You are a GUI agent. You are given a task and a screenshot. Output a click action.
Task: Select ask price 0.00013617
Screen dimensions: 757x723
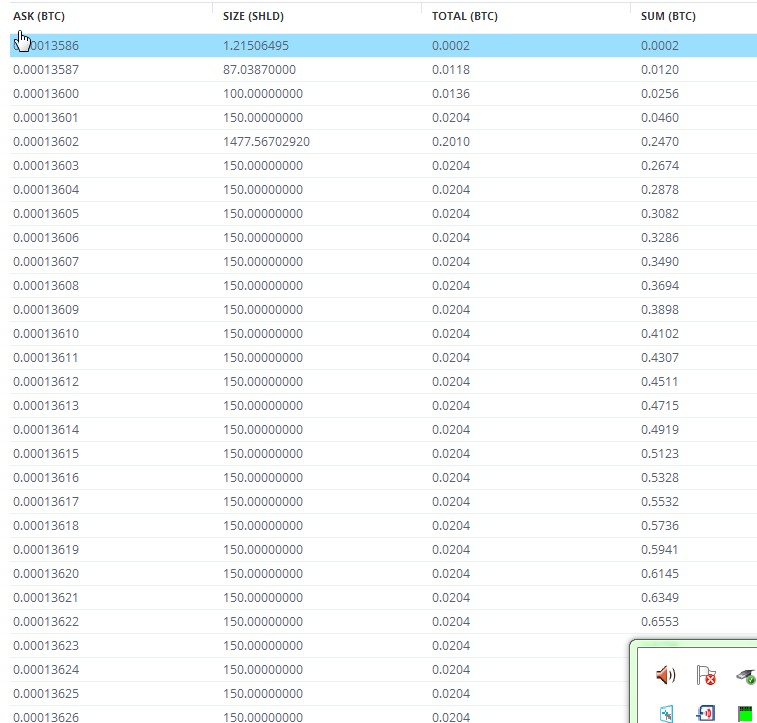[46, 501]
